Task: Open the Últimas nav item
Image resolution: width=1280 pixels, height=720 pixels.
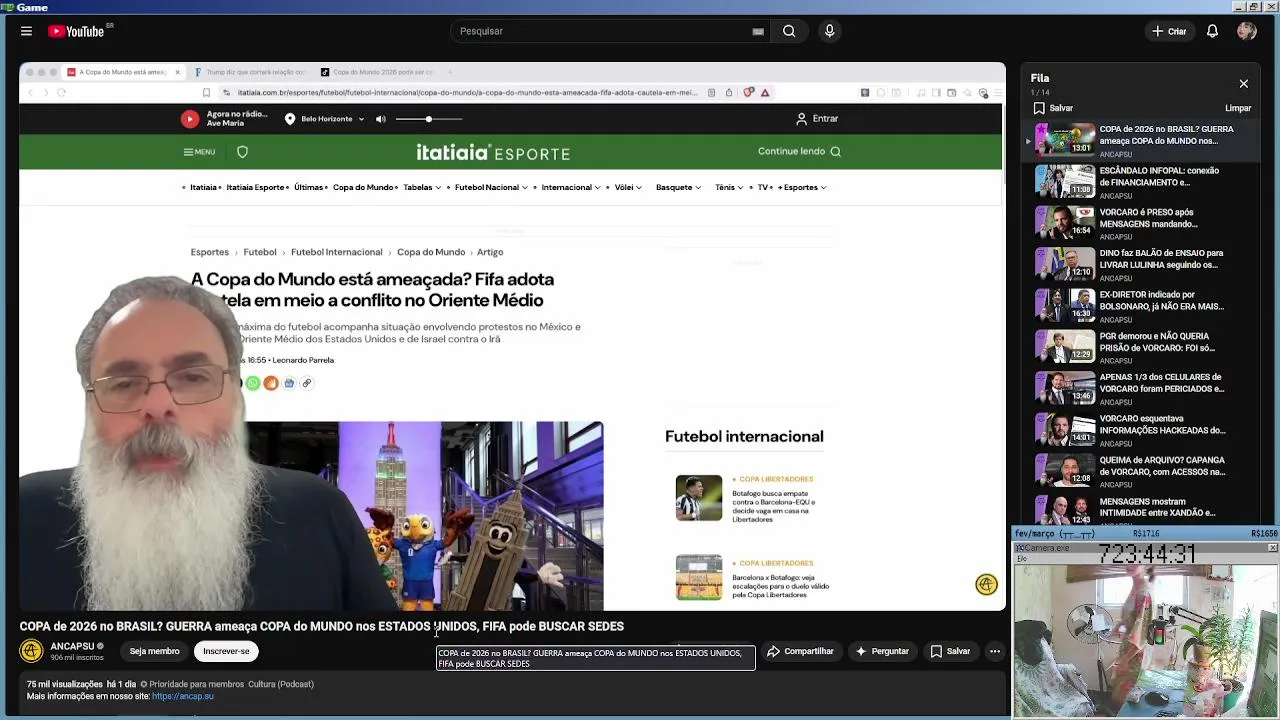Action: (308, 188)
